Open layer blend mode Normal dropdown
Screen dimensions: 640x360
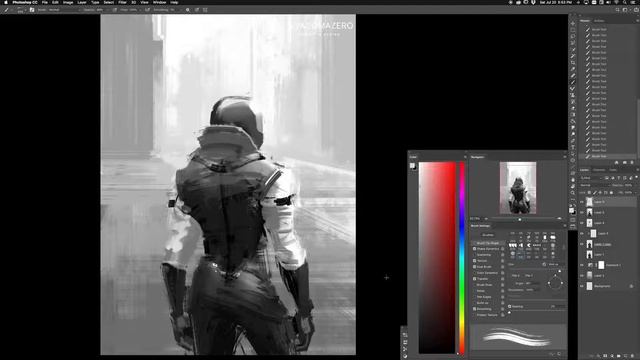pyautogui.click(x=595, y=185)
